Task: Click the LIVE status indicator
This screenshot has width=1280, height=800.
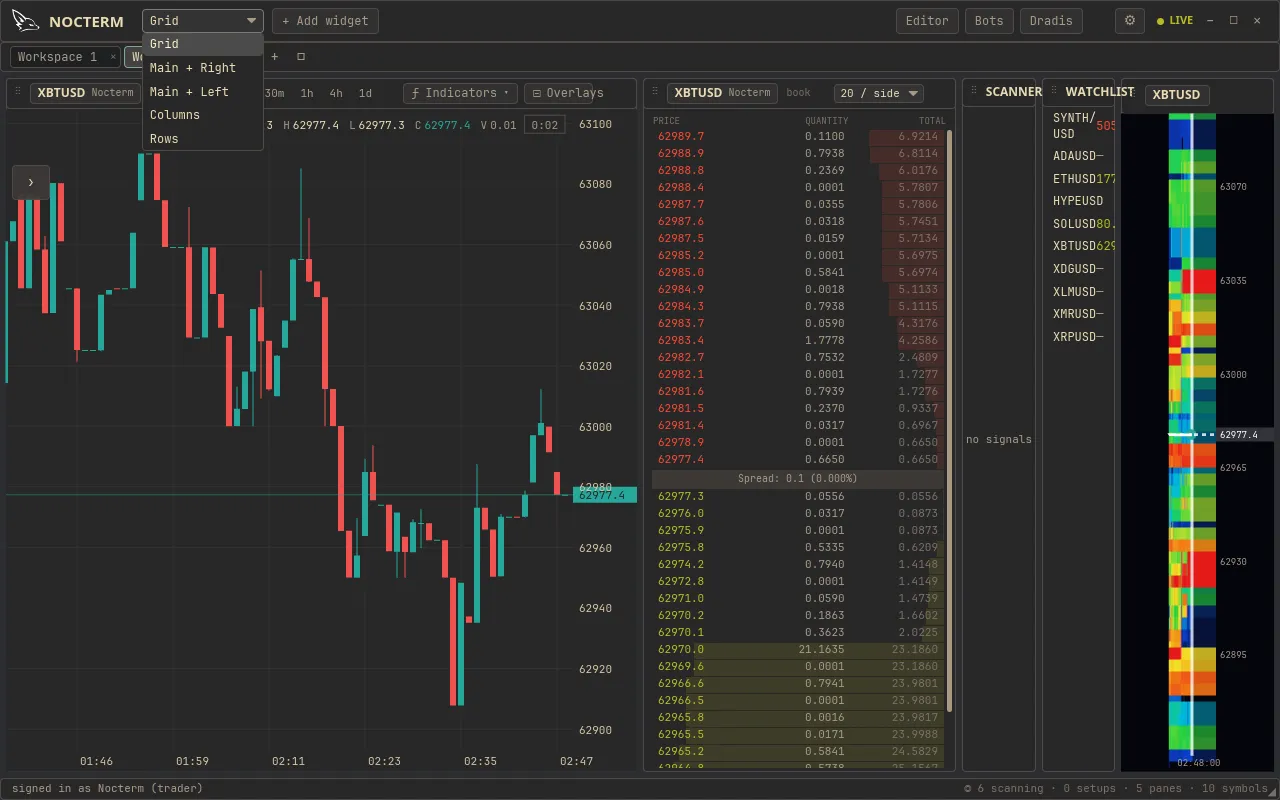Action: [x=1175, y=21]
